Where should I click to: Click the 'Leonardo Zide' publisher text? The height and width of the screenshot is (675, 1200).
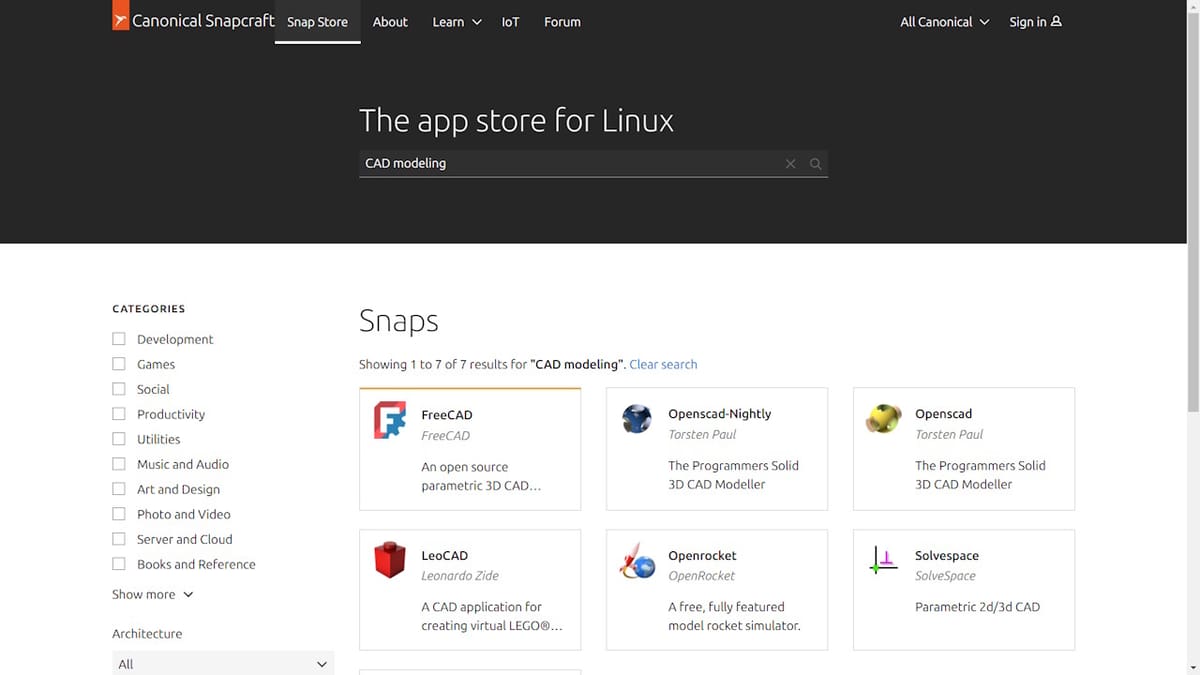[460, 576]
